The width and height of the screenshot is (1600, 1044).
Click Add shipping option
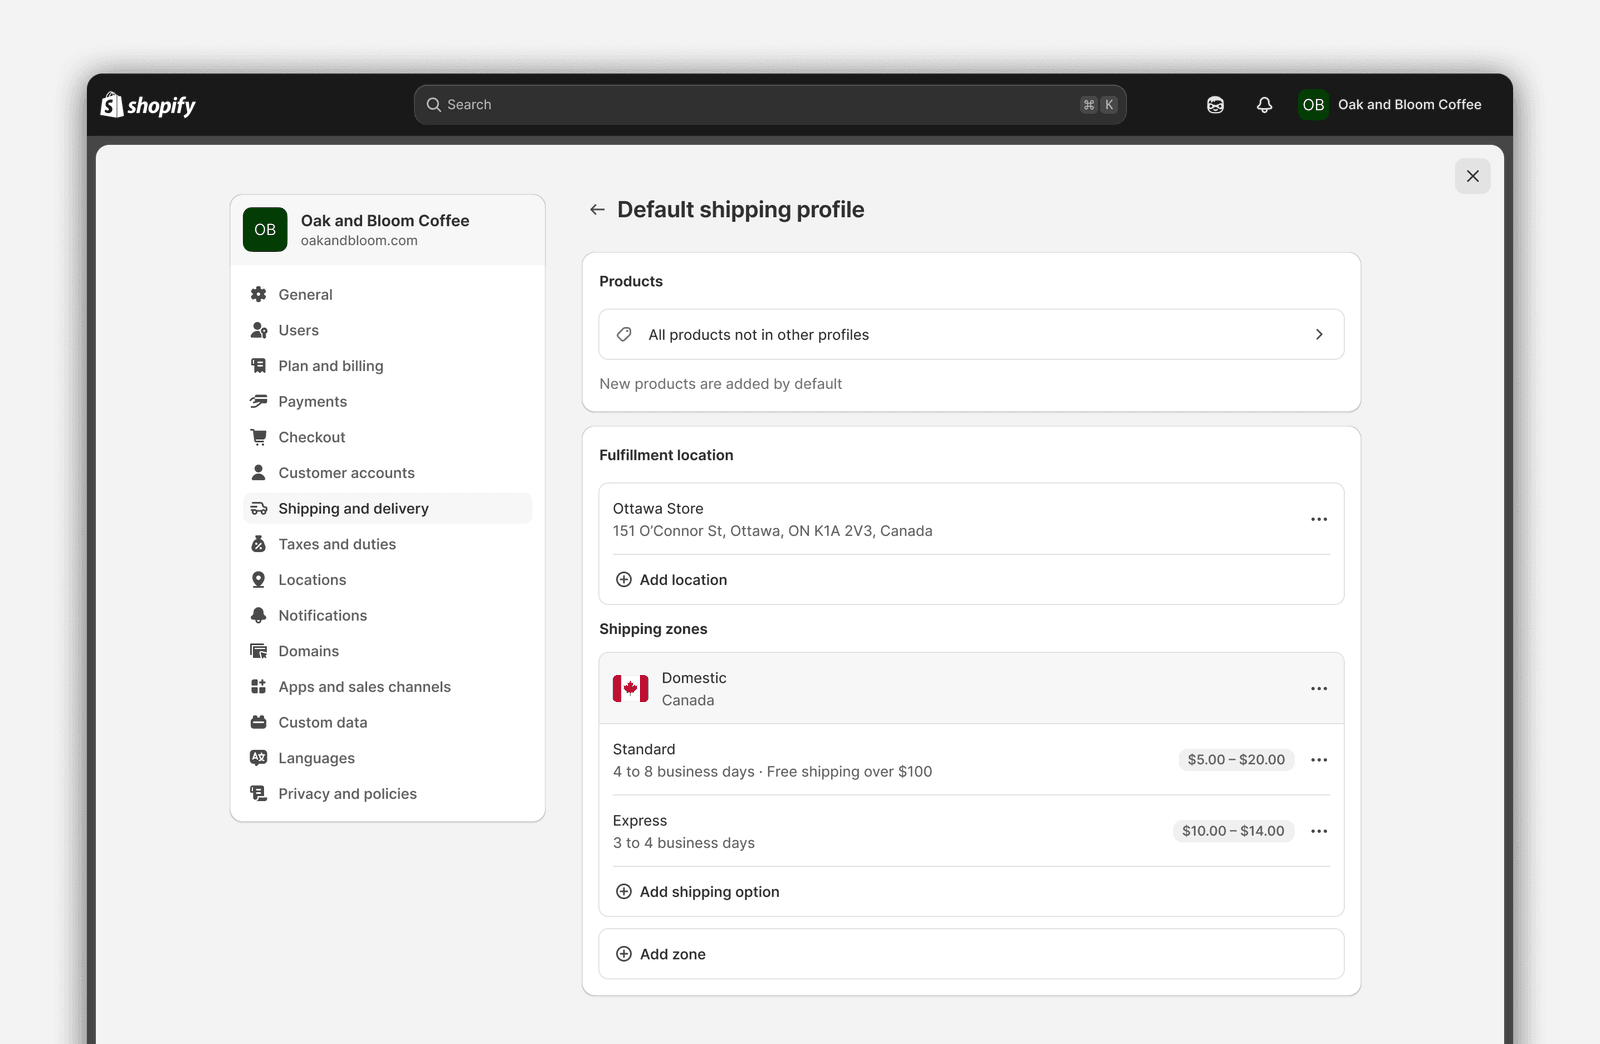(697, 892)
